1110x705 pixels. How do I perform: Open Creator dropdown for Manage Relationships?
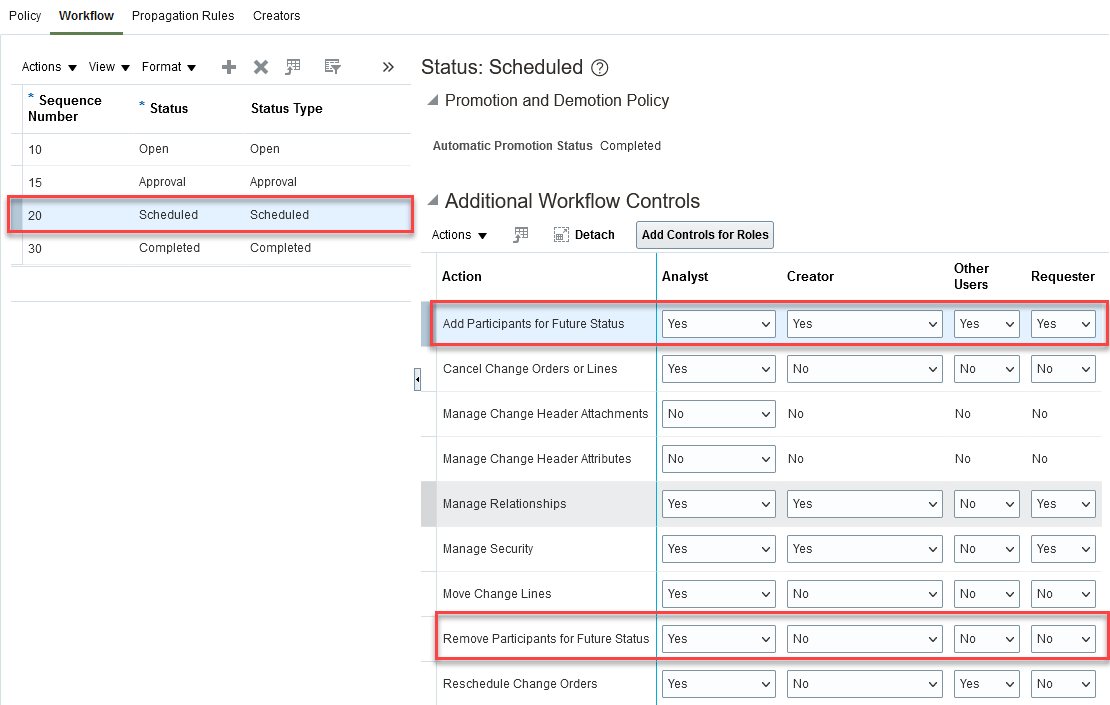[x=864, y=504]
